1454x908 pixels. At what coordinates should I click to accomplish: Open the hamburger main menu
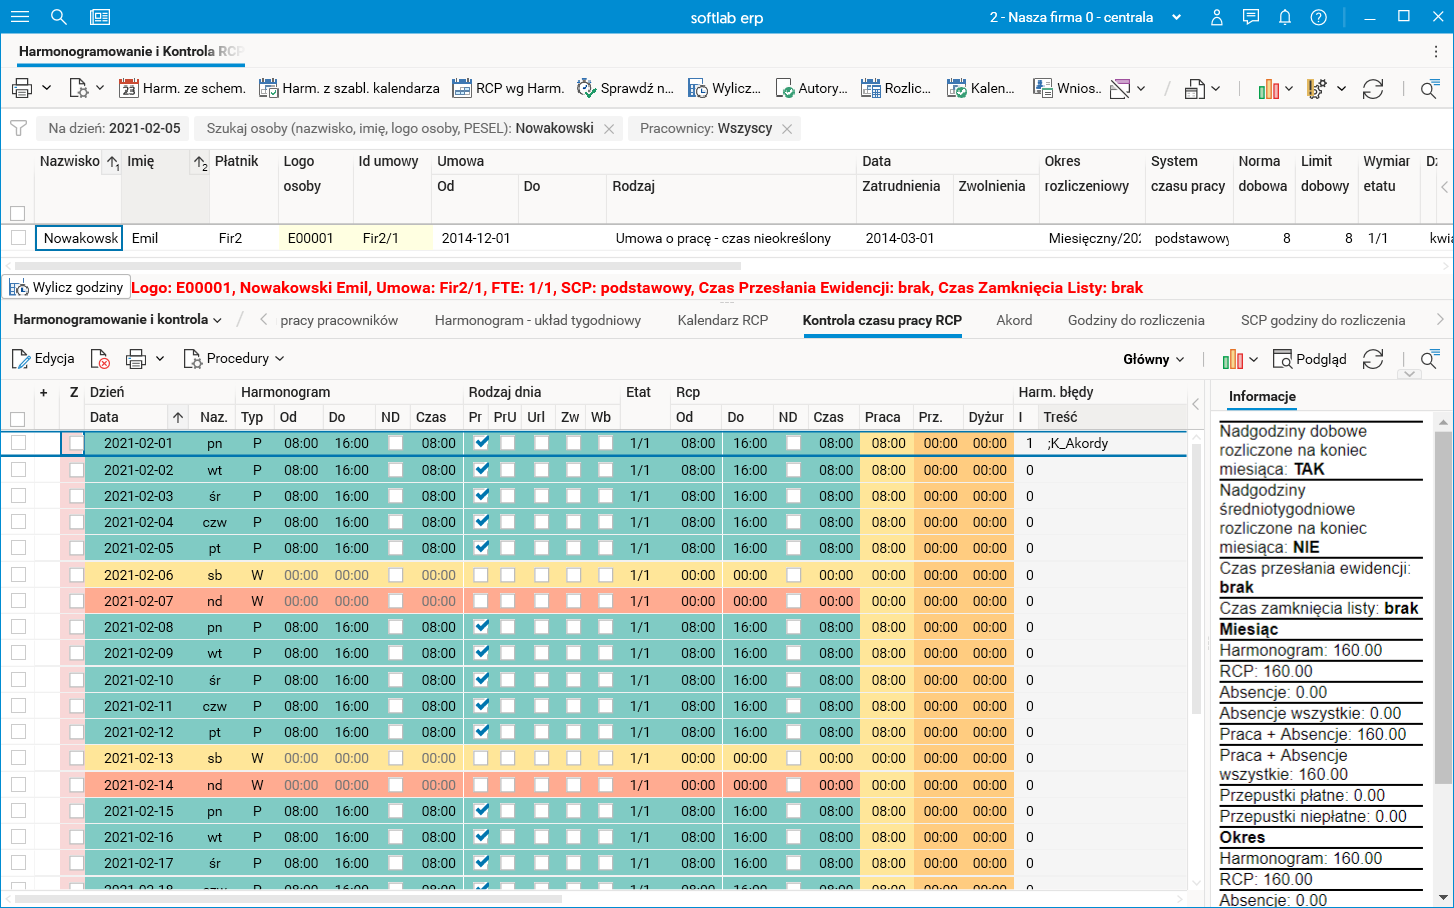pos(19,17)
